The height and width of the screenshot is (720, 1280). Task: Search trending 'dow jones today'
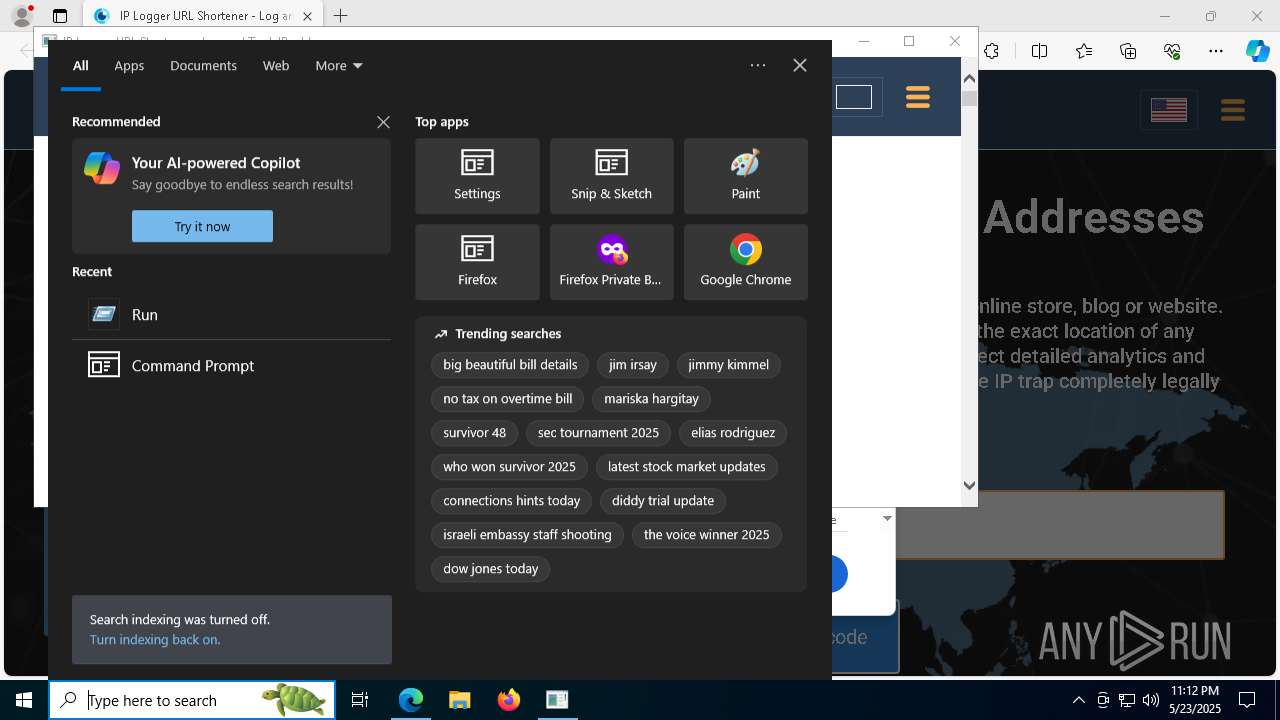[491, 569]
